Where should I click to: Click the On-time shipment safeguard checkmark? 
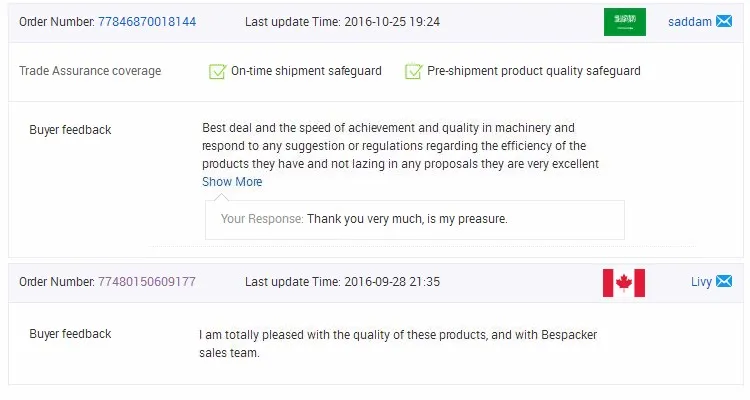(217, 71)
